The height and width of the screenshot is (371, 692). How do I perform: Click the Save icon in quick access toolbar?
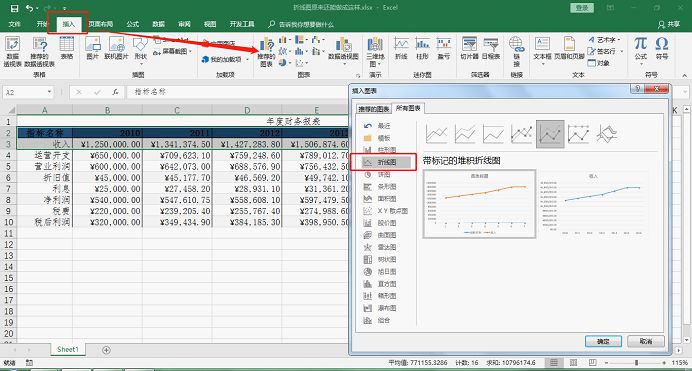coord(14,8)
